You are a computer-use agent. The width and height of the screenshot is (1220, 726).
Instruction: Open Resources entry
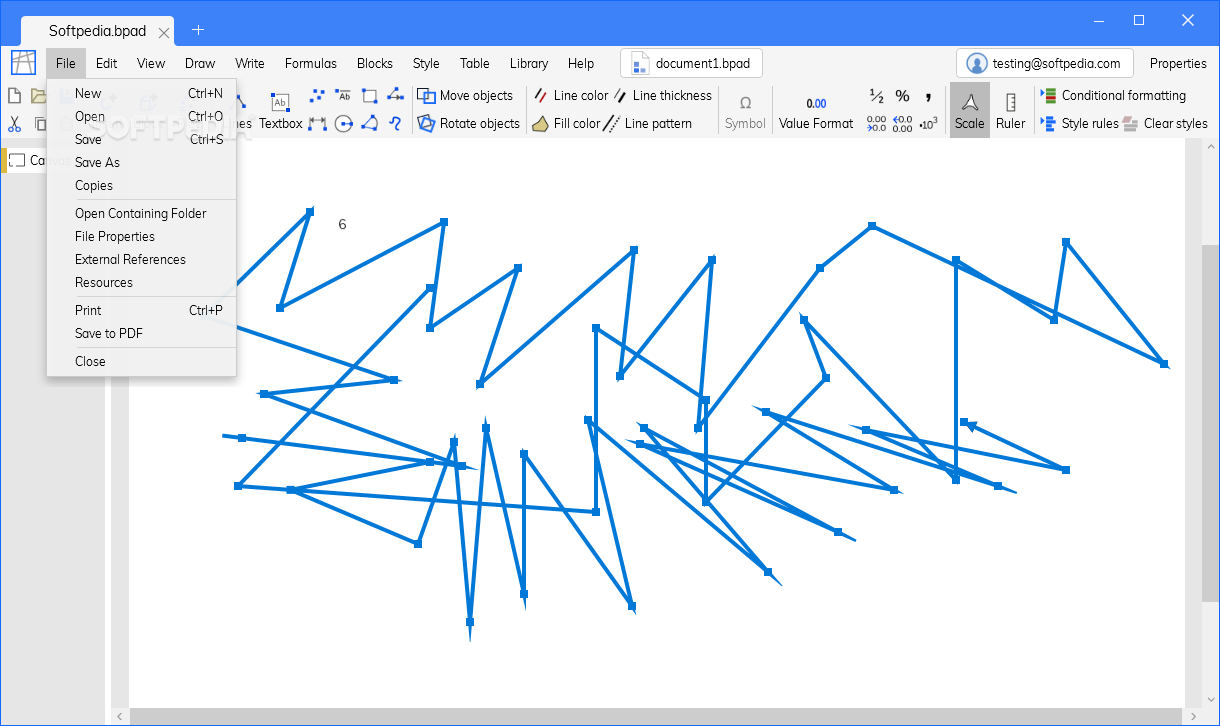[141, 282]
